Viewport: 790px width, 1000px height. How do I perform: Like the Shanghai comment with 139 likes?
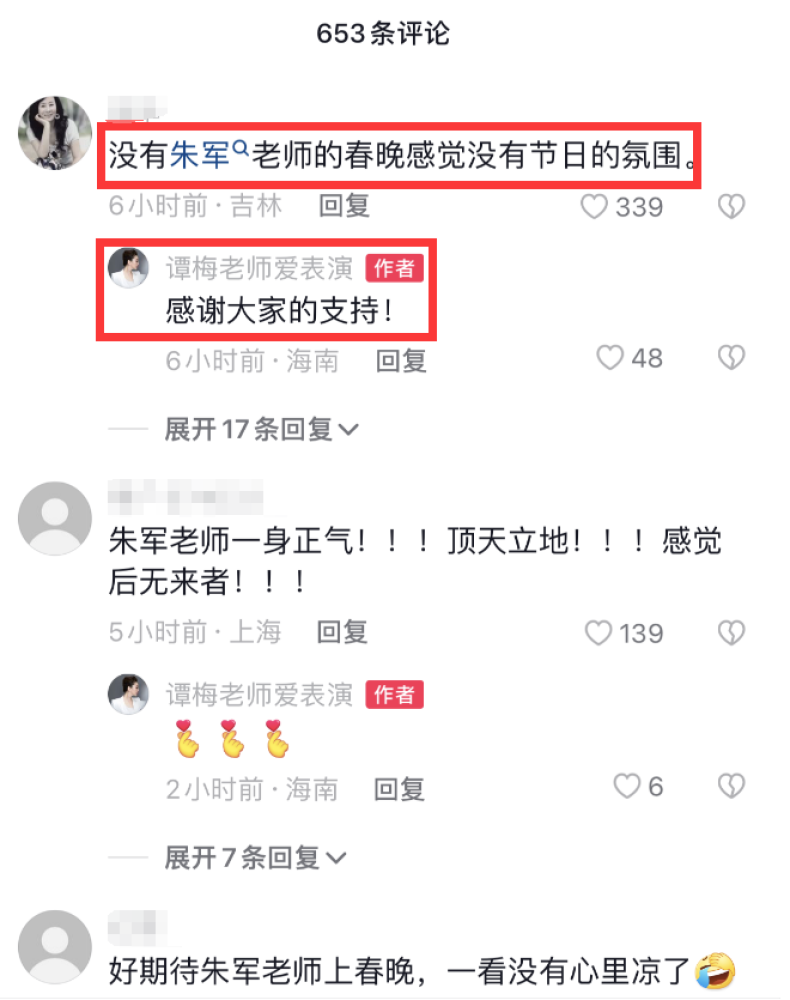click(598, 633)
